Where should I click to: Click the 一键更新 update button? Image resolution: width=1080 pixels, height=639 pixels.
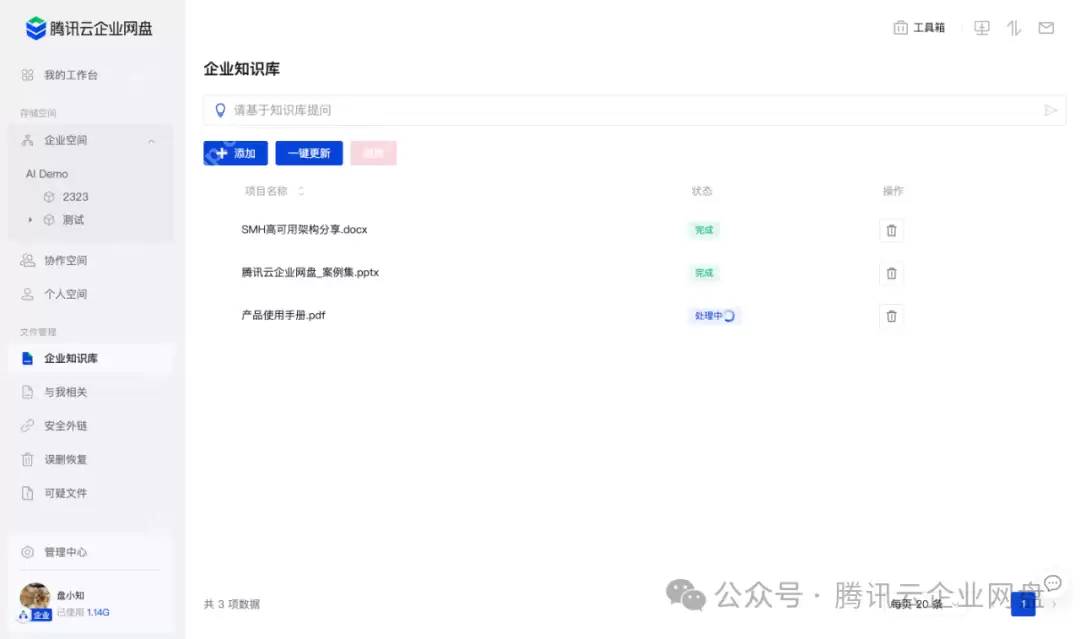pyautogui.click(x=309, y=153)
